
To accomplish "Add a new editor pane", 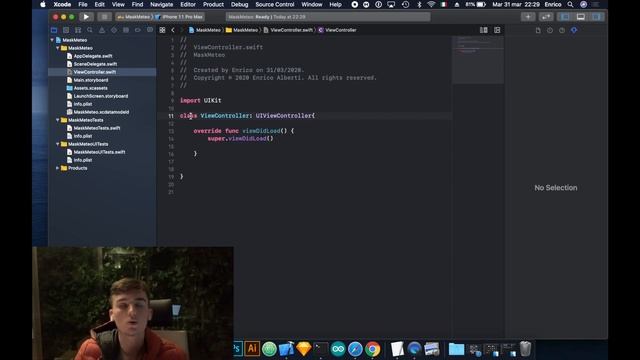I will tap(497, 30).
